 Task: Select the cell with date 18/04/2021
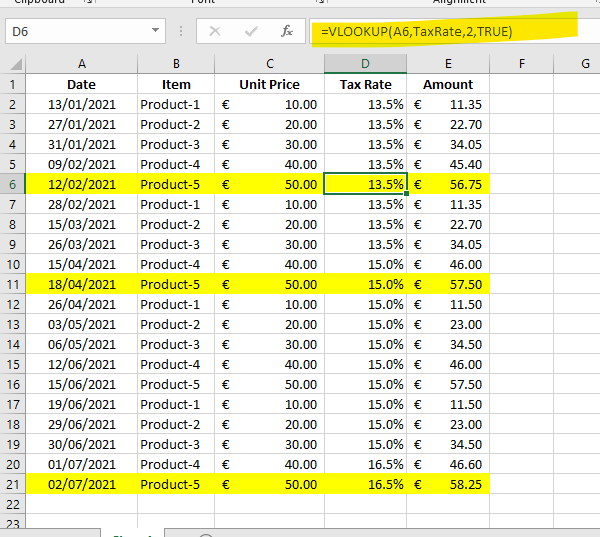(x=82, y=284)
